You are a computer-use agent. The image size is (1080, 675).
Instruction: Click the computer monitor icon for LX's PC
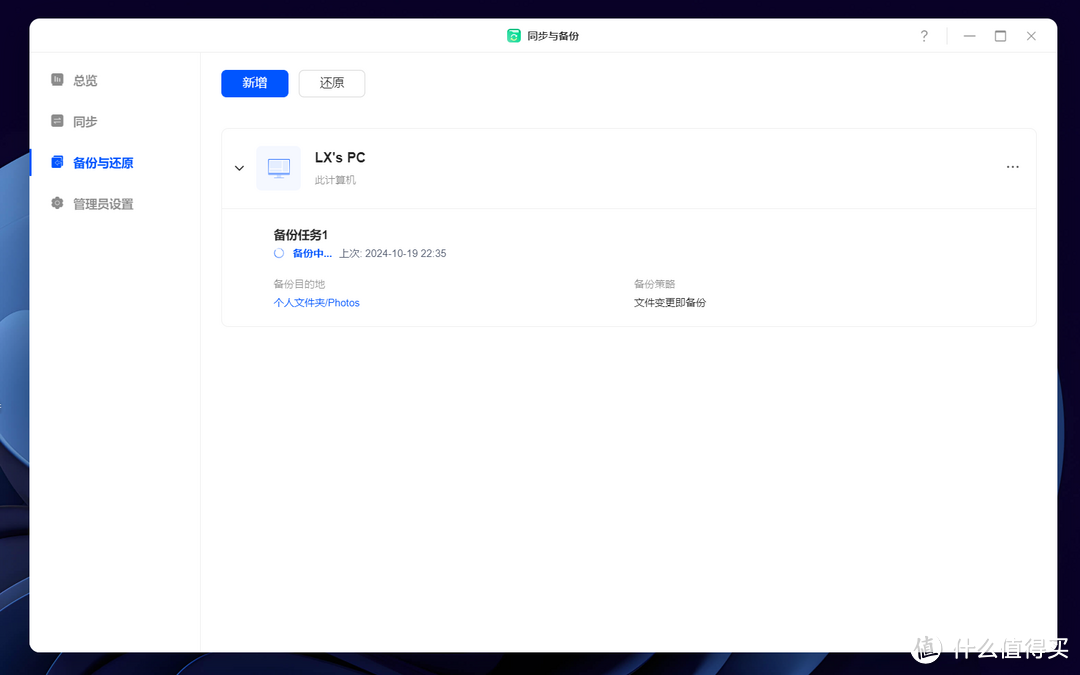coord(278,167)
